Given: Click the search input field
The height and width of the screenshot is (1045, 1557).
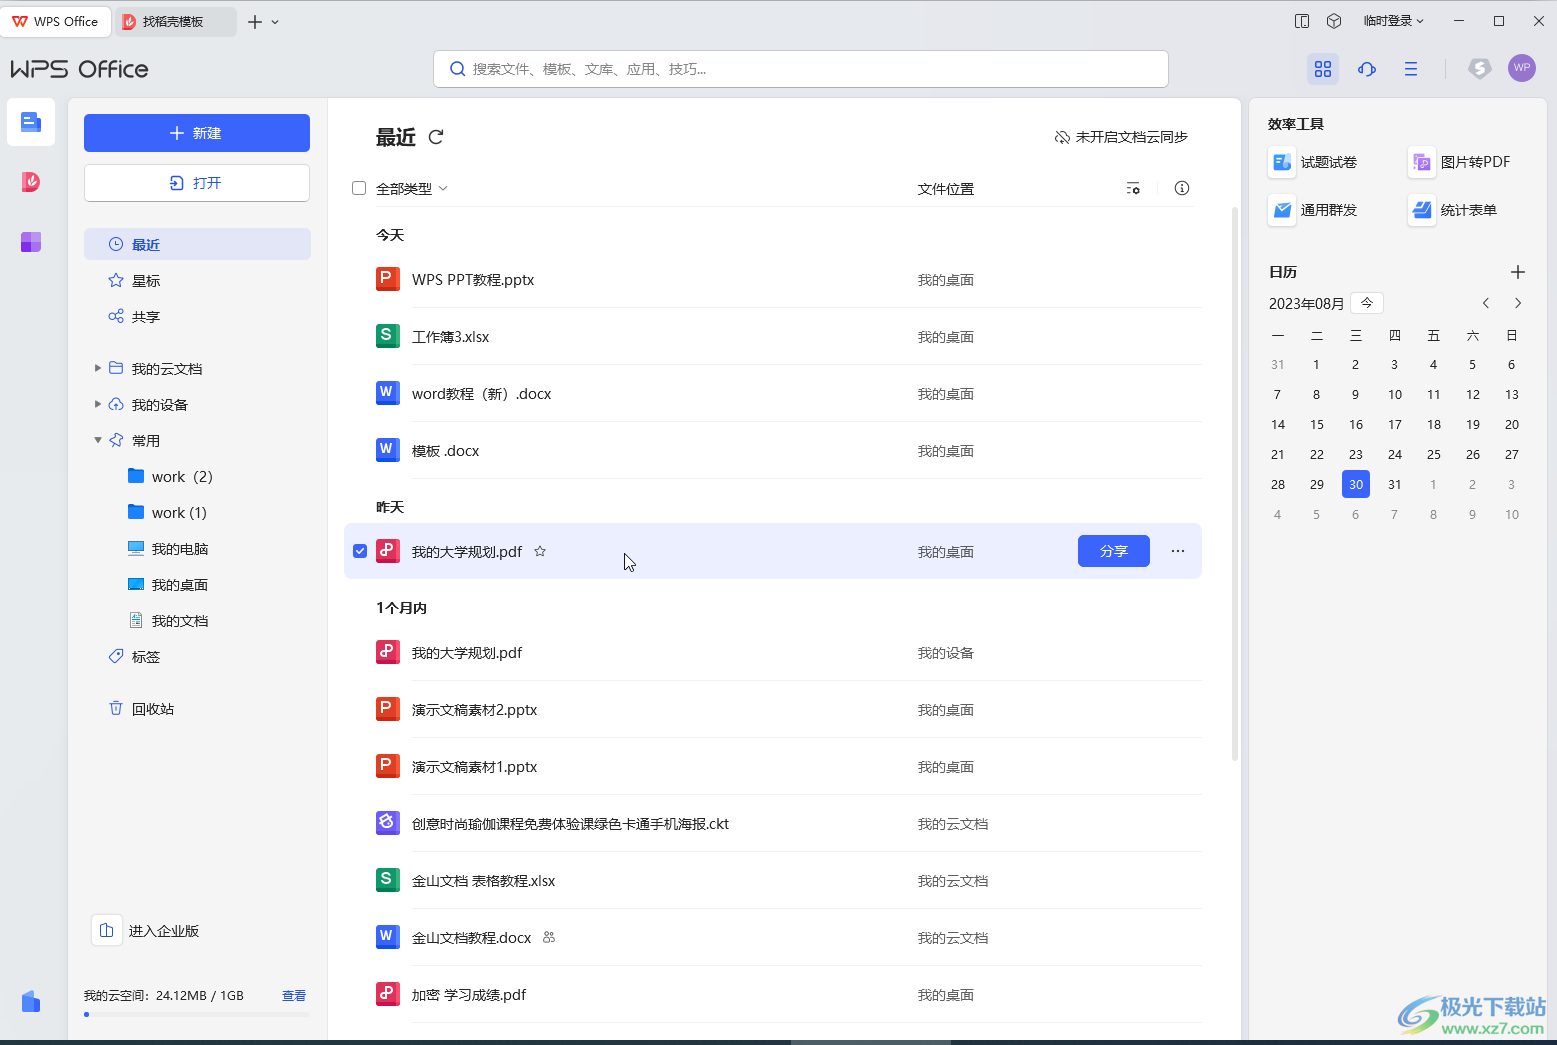Looking at the screenshot, I should [801, 69].
